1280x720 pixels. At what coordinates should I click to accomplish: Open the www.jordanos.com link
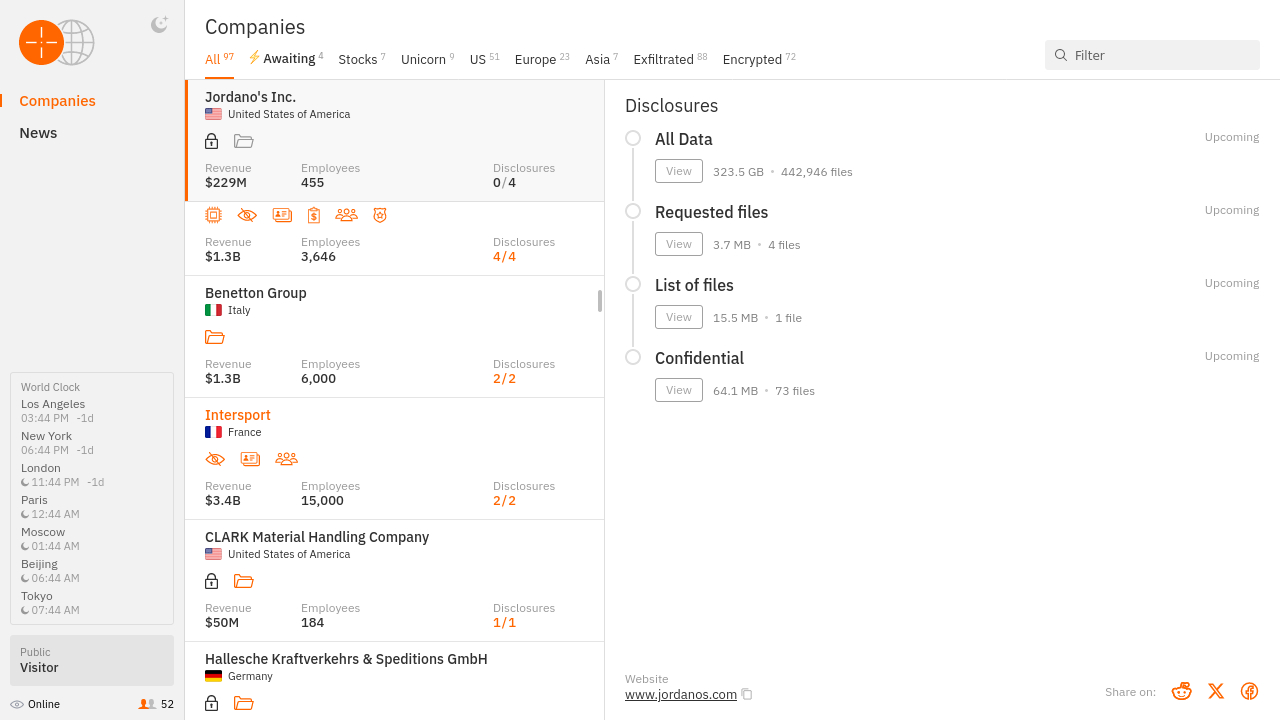point(680,694)
